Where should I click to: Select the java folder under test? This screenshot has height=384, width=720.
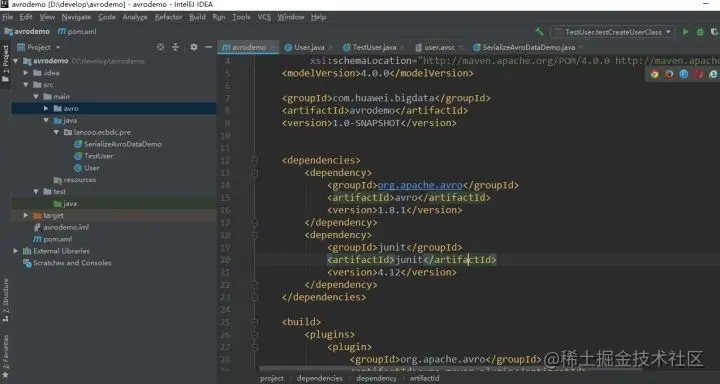tap(65, 203)
